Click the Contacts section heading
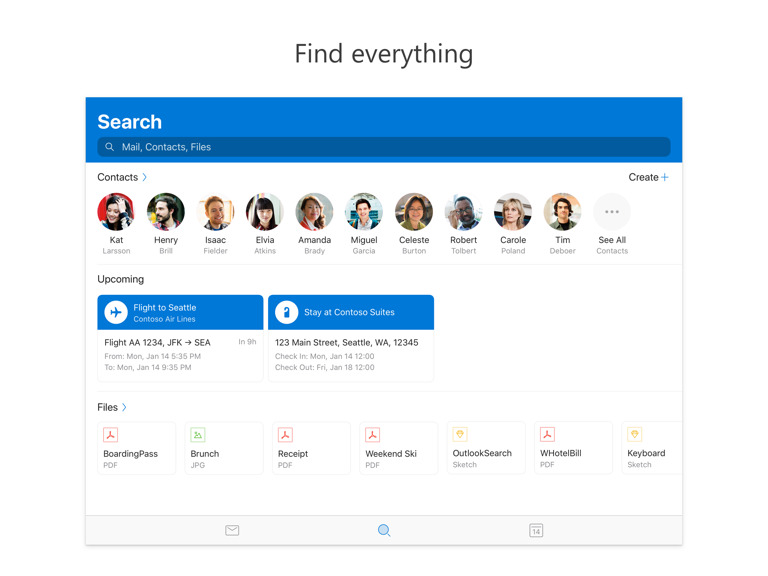 (x=118, y=177)
